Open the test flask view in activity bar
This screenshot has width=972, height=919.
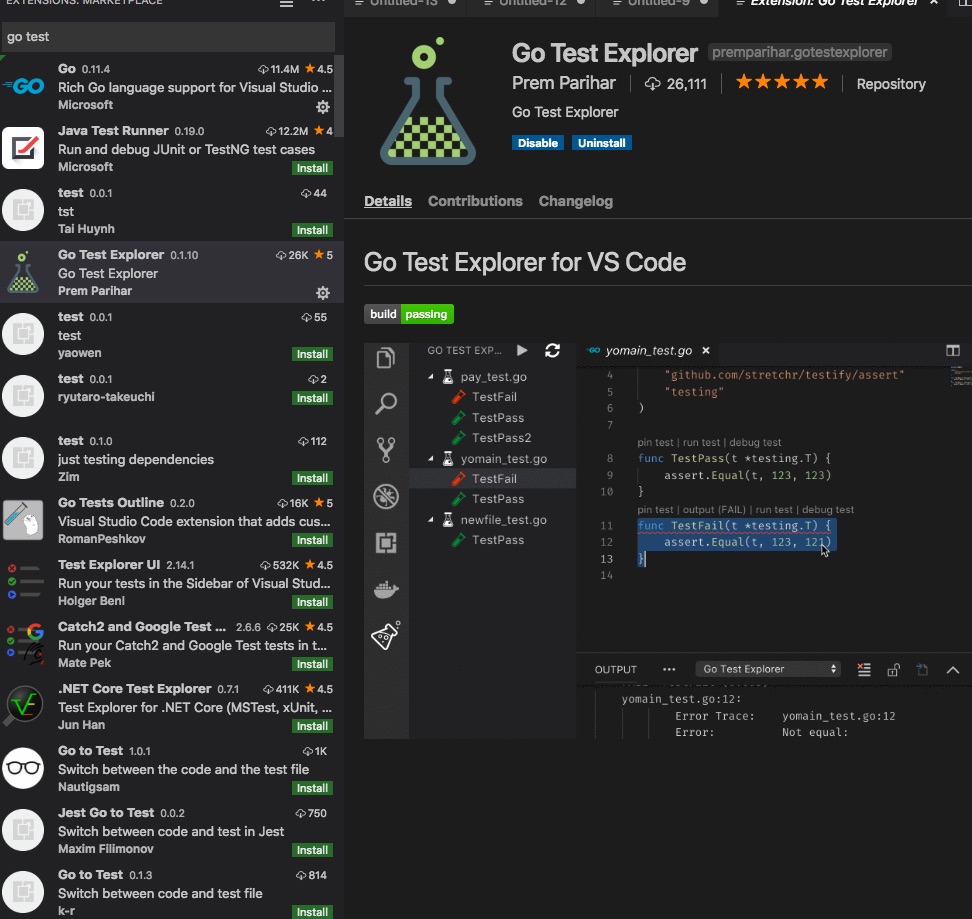[x=386, y=635]
